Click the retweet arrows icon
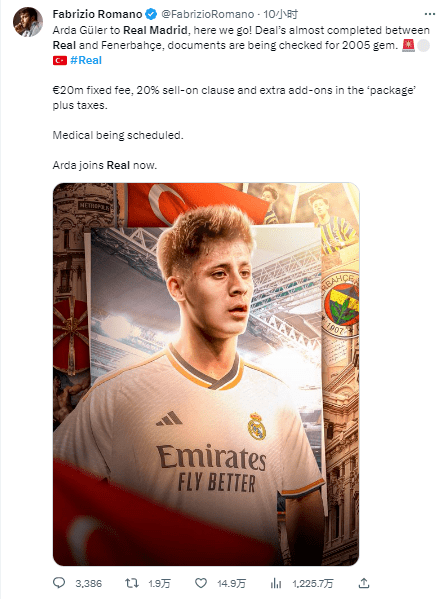This screenshot has width=445, height=599. [132, 583]
